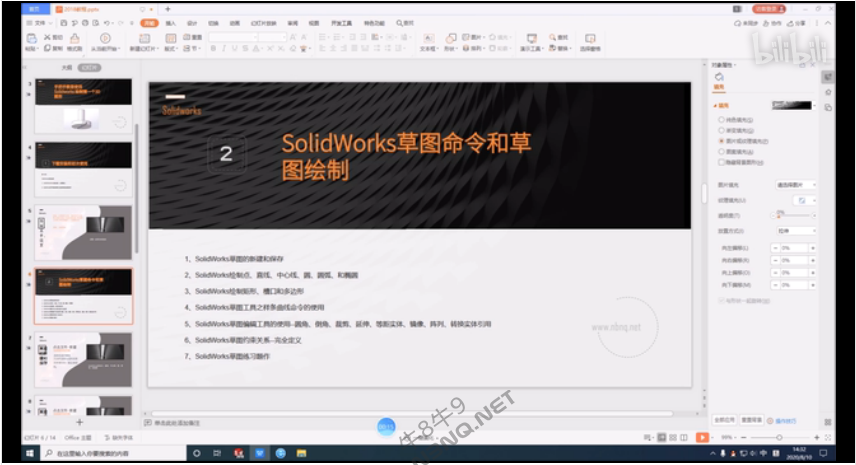Click the Copy (复制) icon
The image size is (856, 465).
point(47,49)
